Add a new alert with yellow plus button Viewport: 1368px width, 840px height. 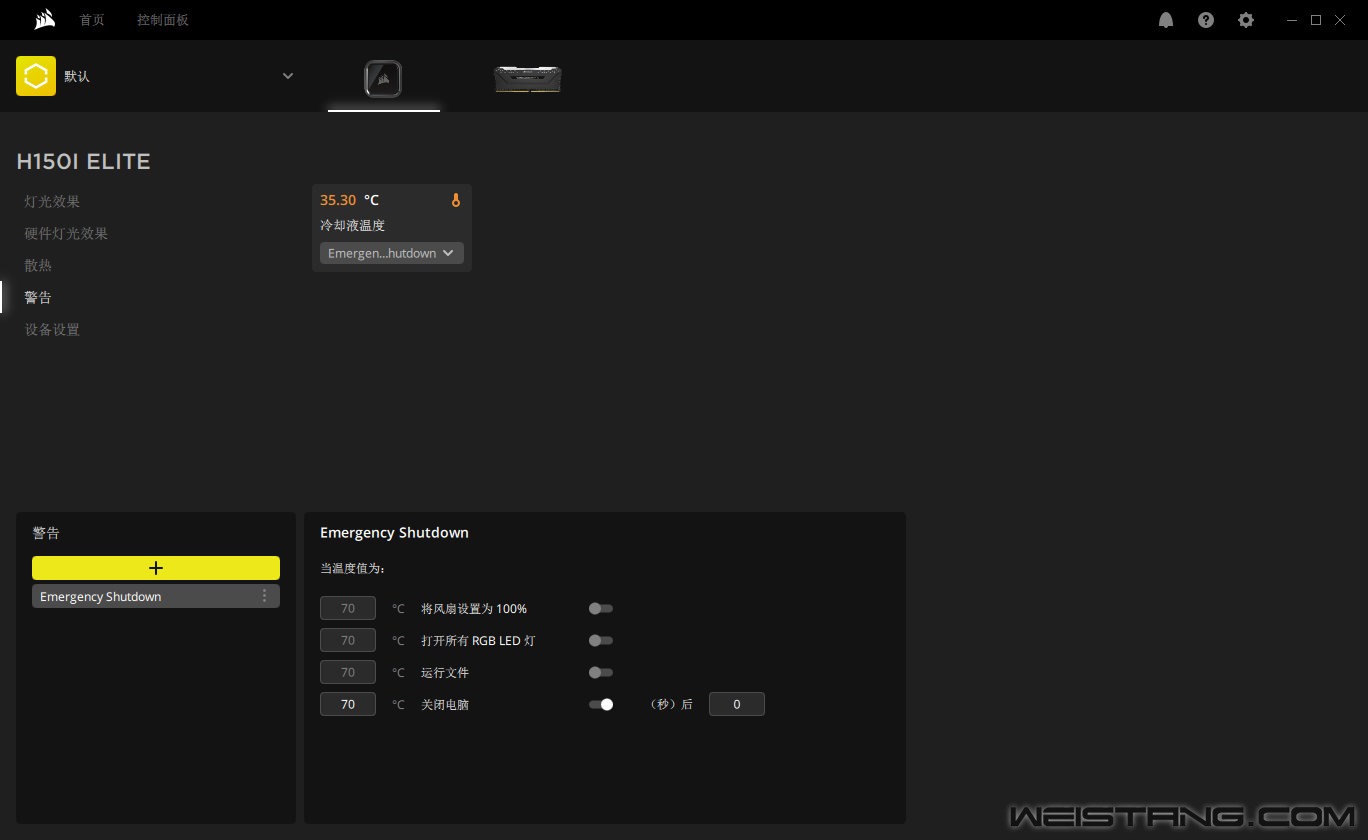[x=156, y=568]
